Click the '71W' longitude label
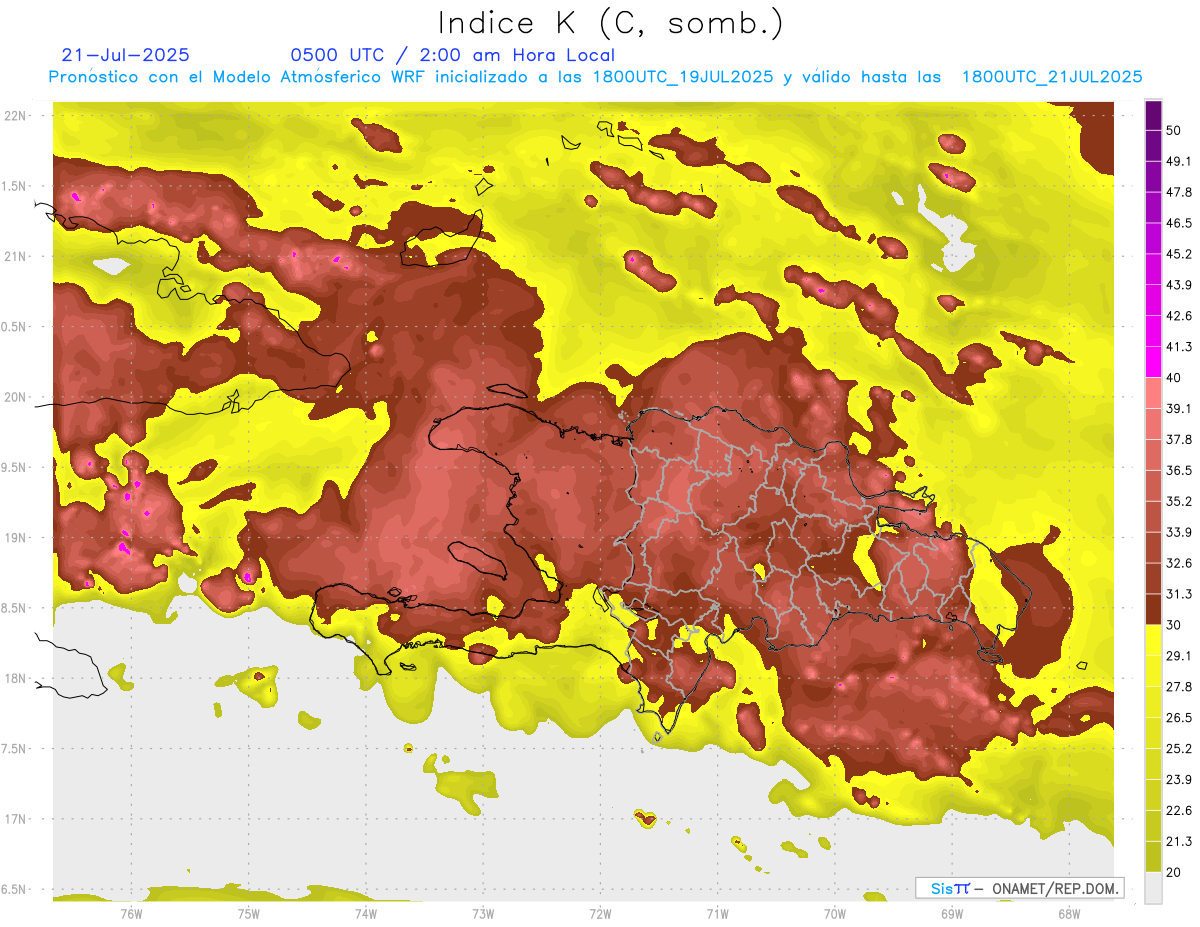1200x927 pixels. [x=717, y=913]
